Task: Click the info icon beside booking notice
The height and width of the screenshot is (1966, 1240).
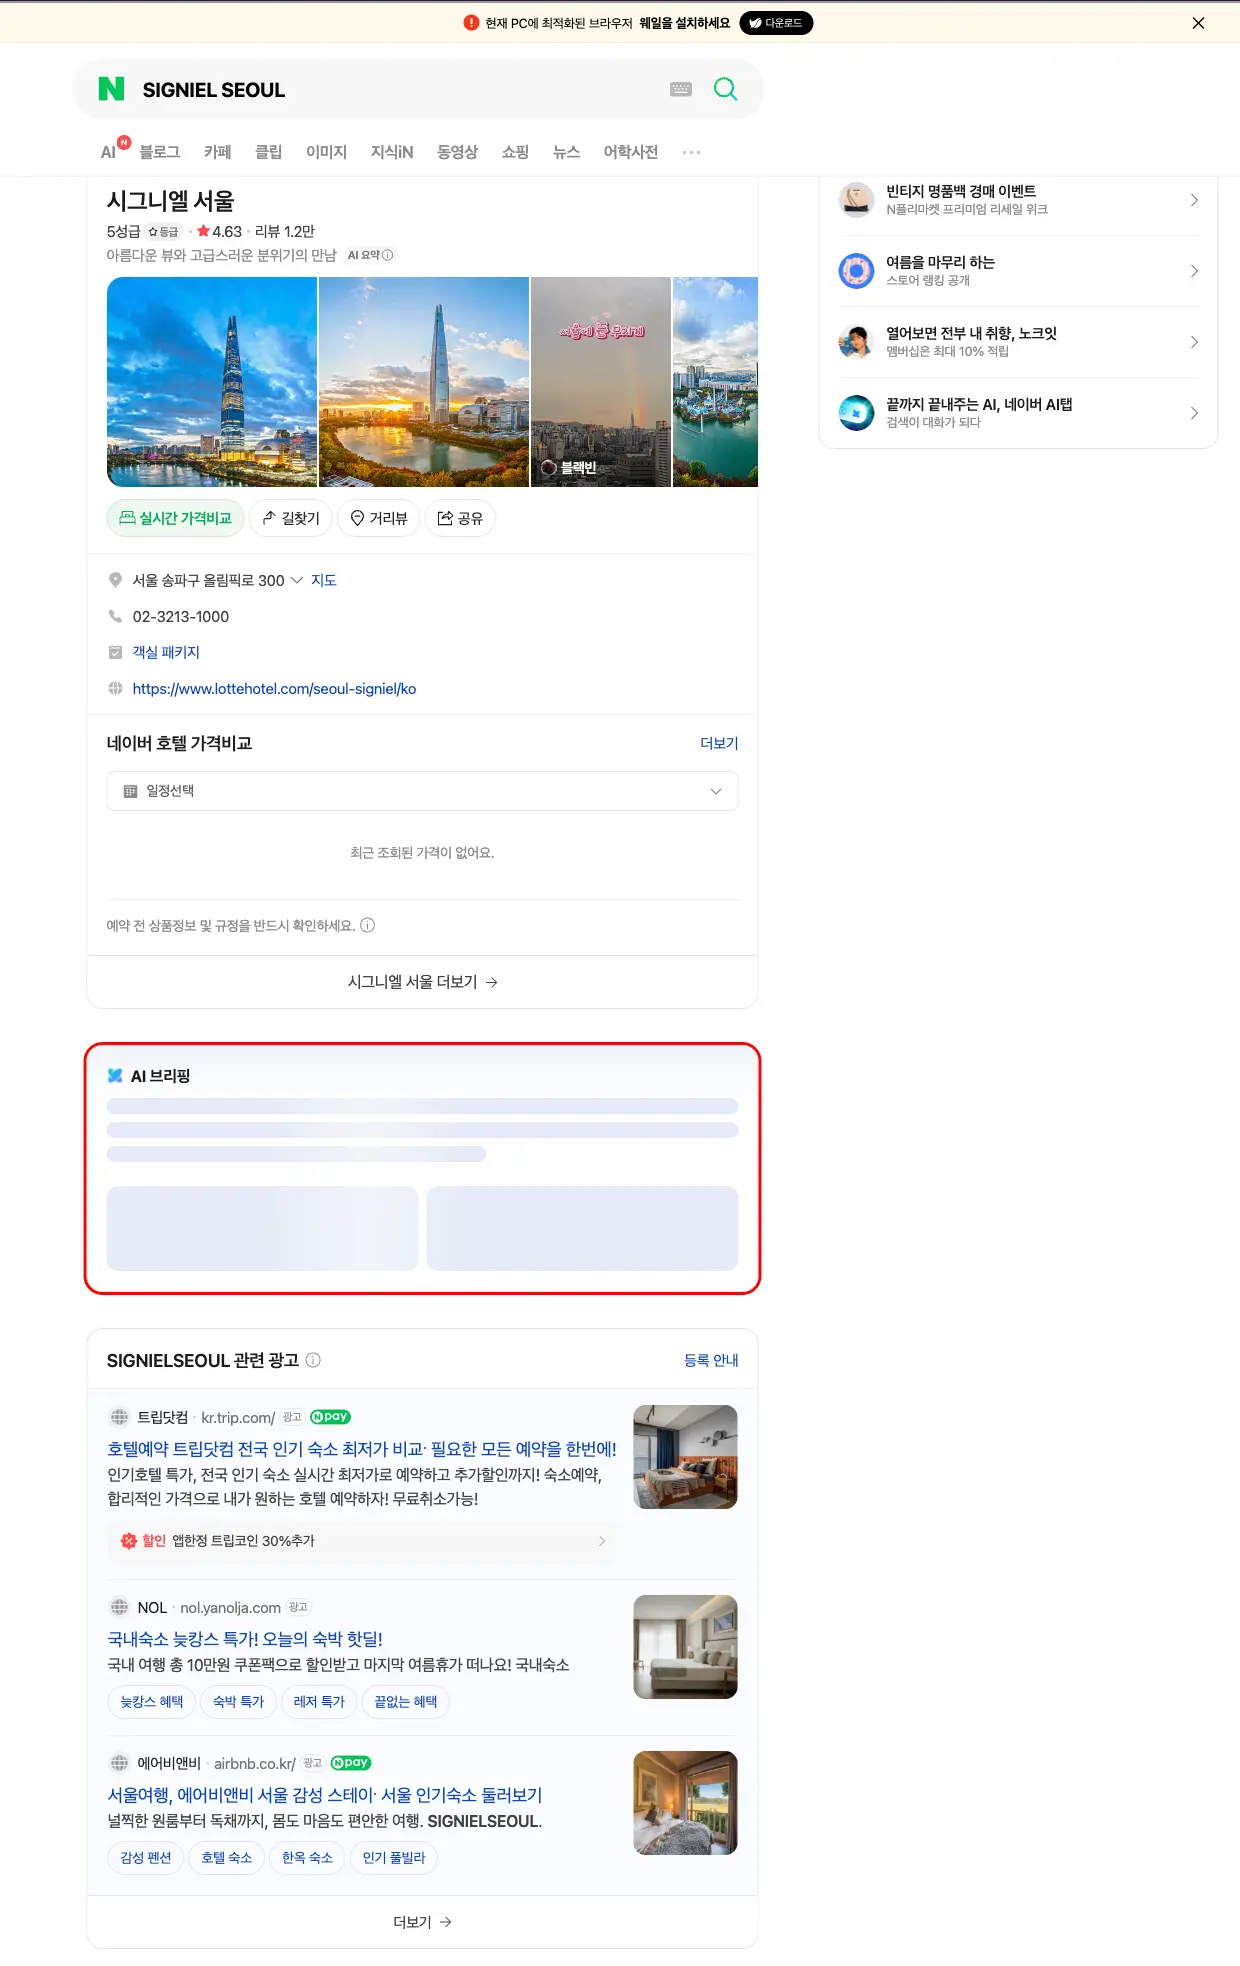Action: click(x=368, y=925)
